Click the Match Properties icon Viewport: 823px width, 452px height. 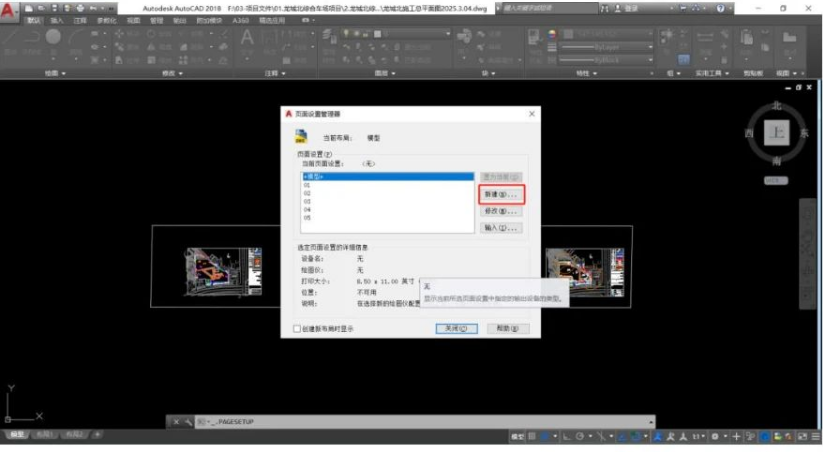point(534,37)
